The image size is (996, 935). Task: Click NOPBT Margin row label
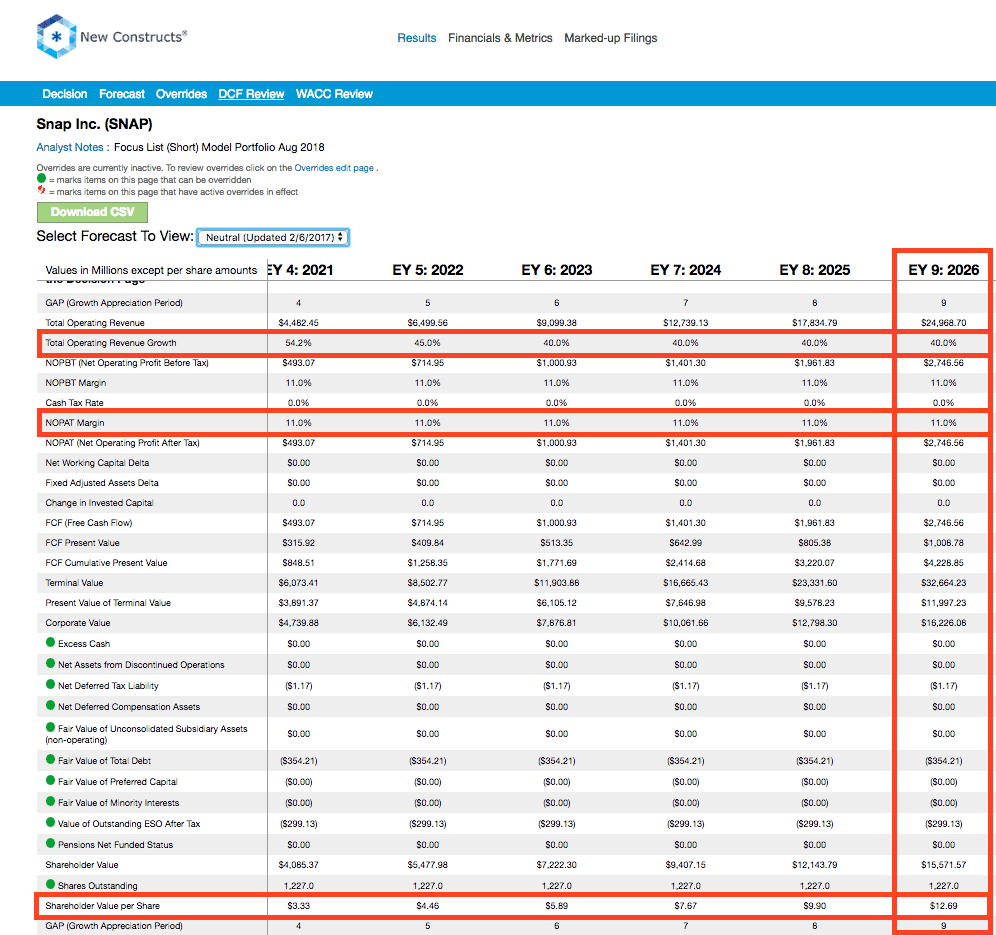(76, 383)
